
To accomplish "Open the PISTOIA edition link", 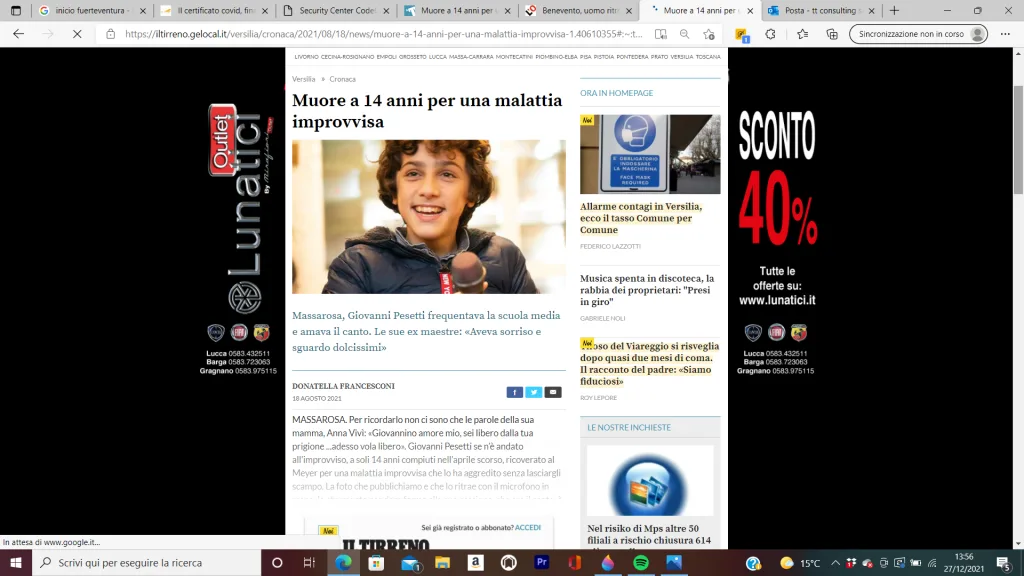I will point(603,57).
